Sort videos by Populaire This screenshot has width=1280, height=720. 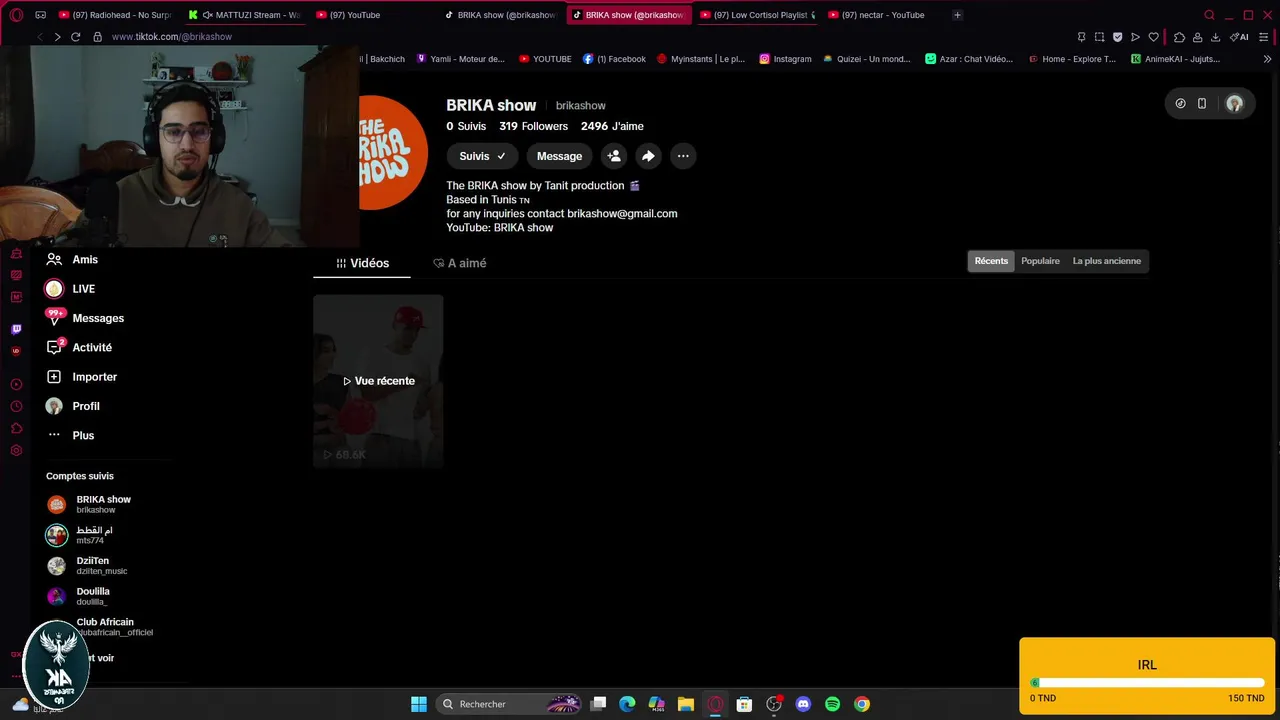(x=1040, y=261)
